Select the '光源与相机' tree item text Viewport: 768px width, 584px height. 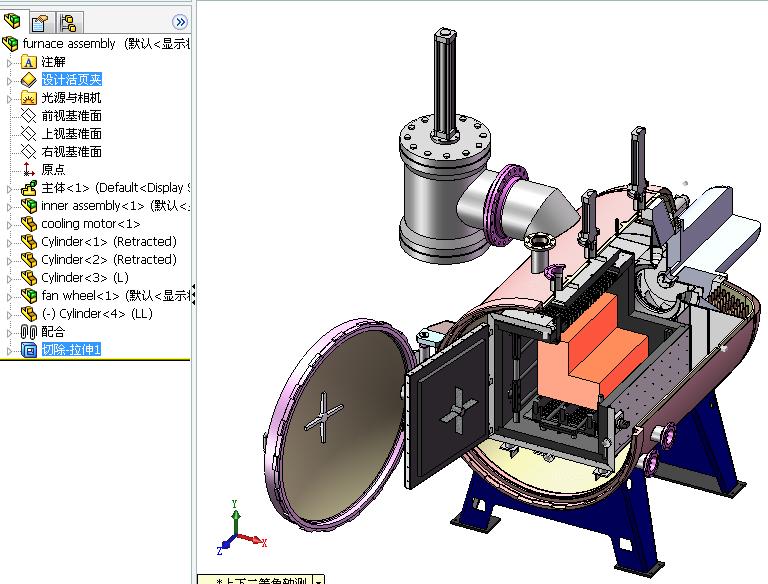click(x=72, y=97)
